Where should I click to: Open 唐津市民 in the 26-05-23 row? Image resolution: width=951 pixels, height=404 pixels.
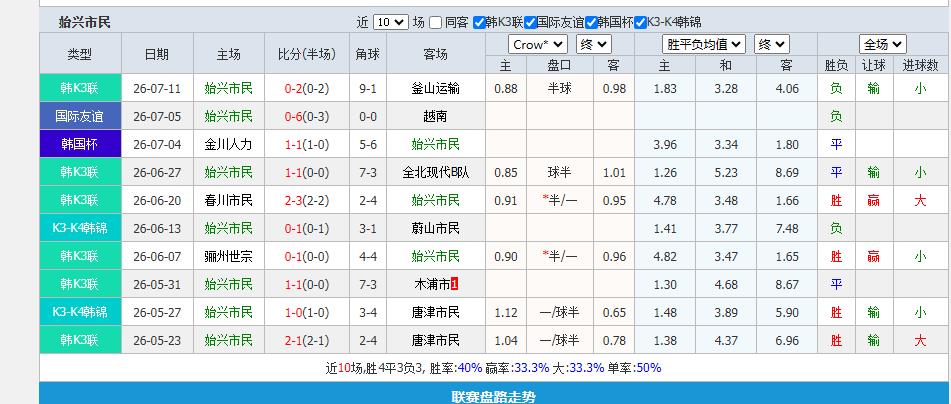pyautogui.click(x=435, y=340)
